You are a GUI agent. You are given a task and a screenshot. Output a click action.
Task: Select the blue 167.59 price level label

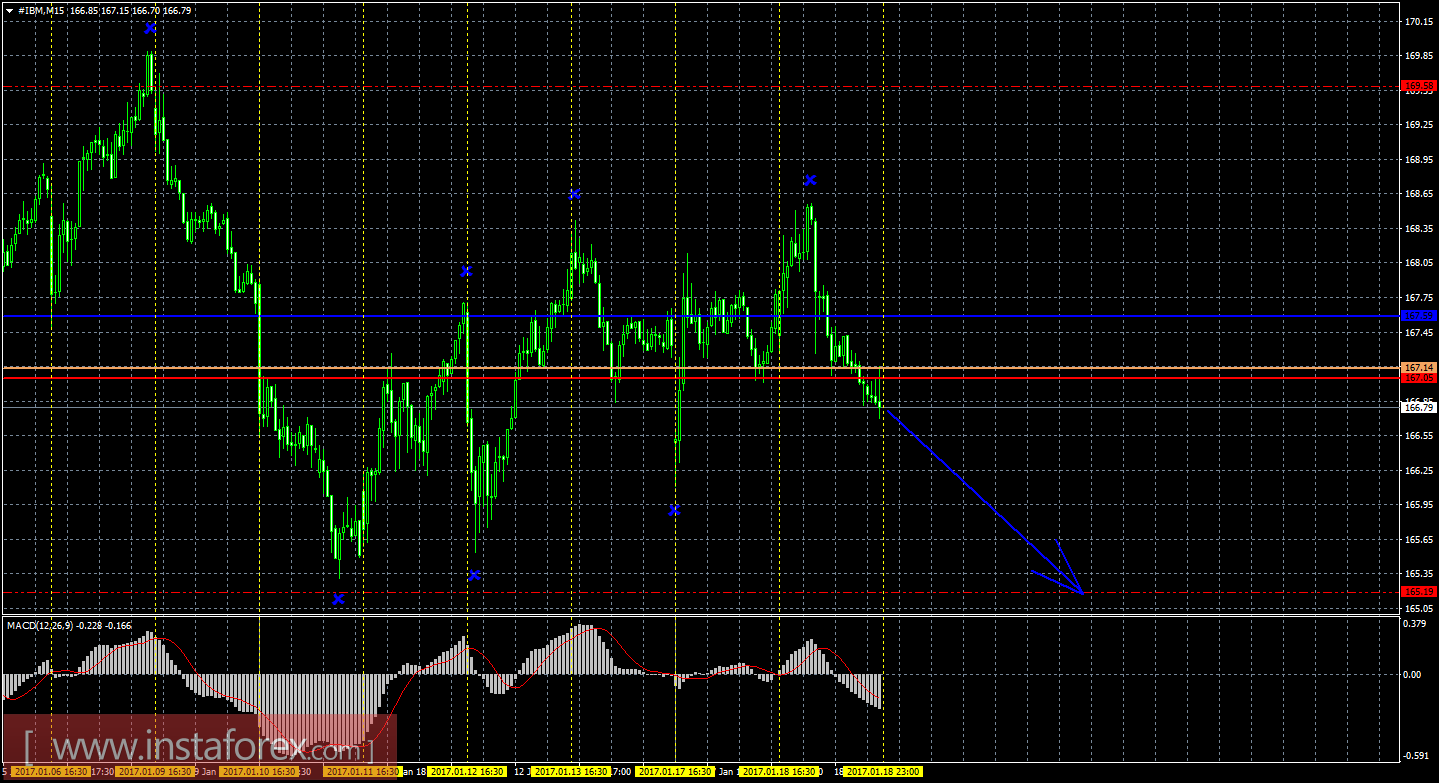pyautogui.click(x=1419, y=316)
